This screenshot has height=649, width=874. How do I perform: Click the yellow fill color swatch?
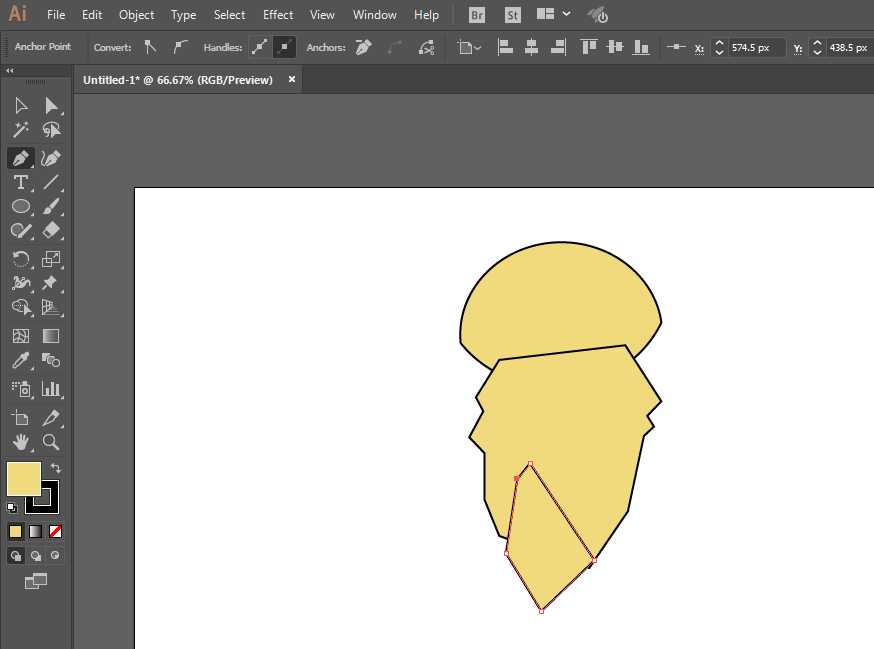[23, 479]
